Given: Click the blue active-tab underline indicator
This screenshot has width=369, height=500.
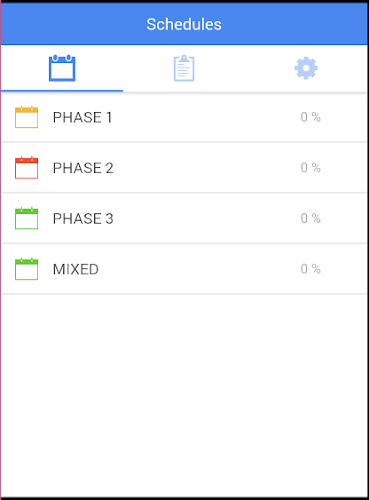Looking at the screenshot, I should point(62,90).
